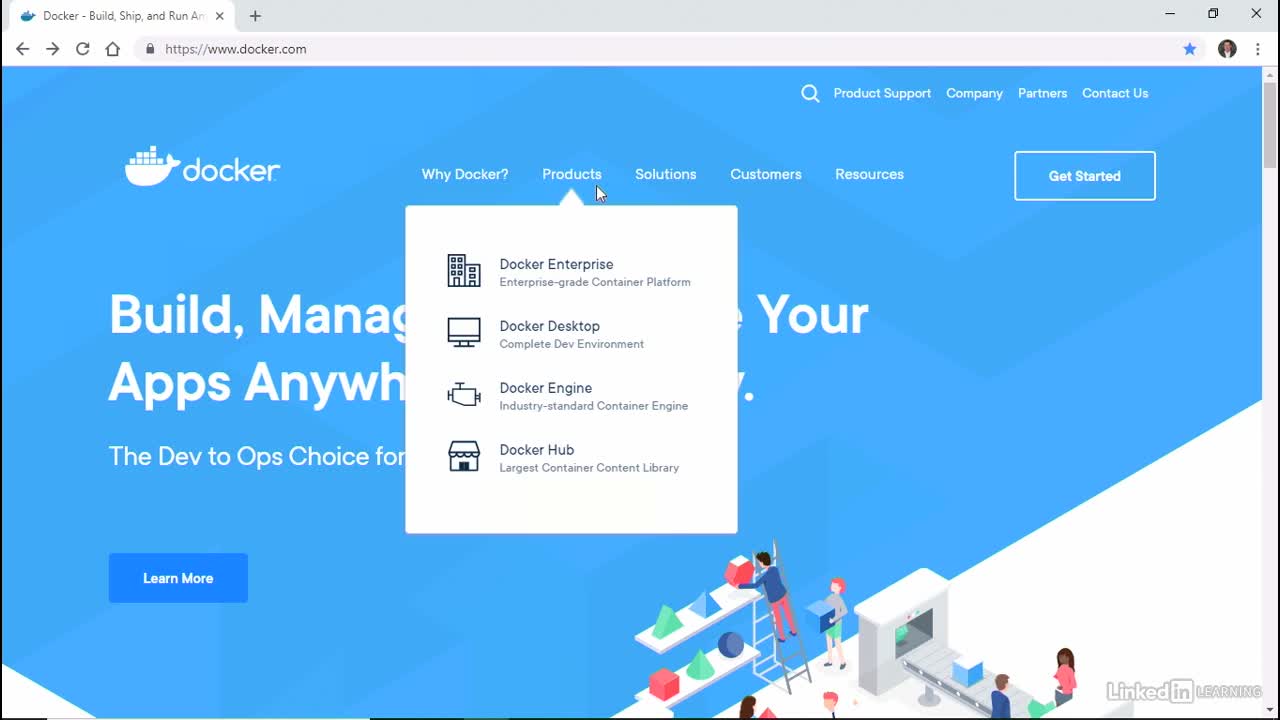Open the Contact Us link
Screen dimensions: 1280x720
coord(1115,93)
